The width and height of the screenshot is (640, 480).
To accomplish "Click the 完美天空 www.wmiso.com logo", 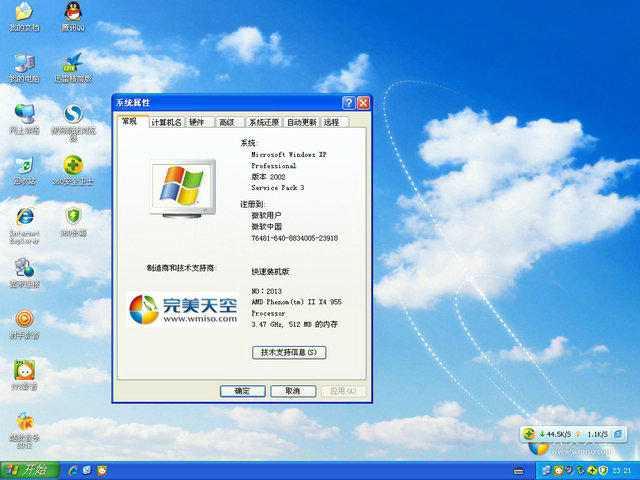I will click(x=183, y=310).
